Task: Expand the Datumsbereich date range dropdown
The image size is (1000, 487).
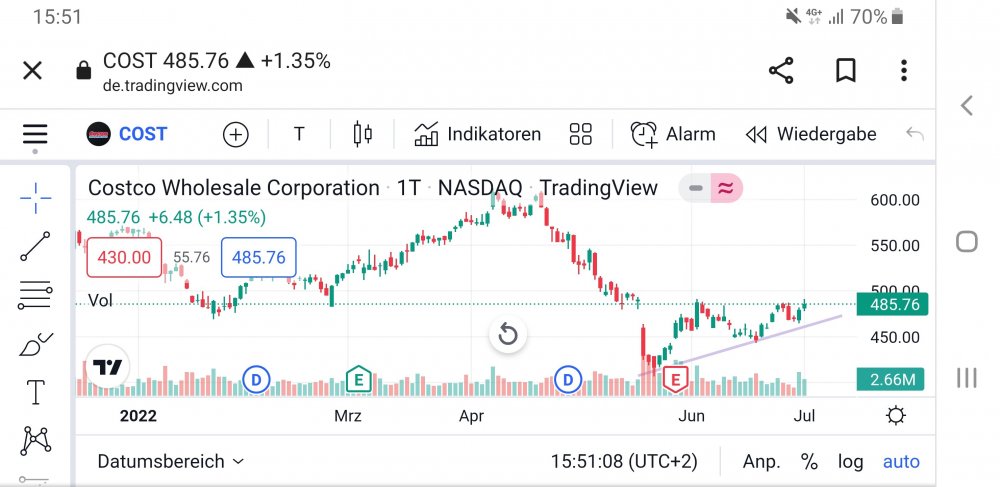Action: [170, 462]
